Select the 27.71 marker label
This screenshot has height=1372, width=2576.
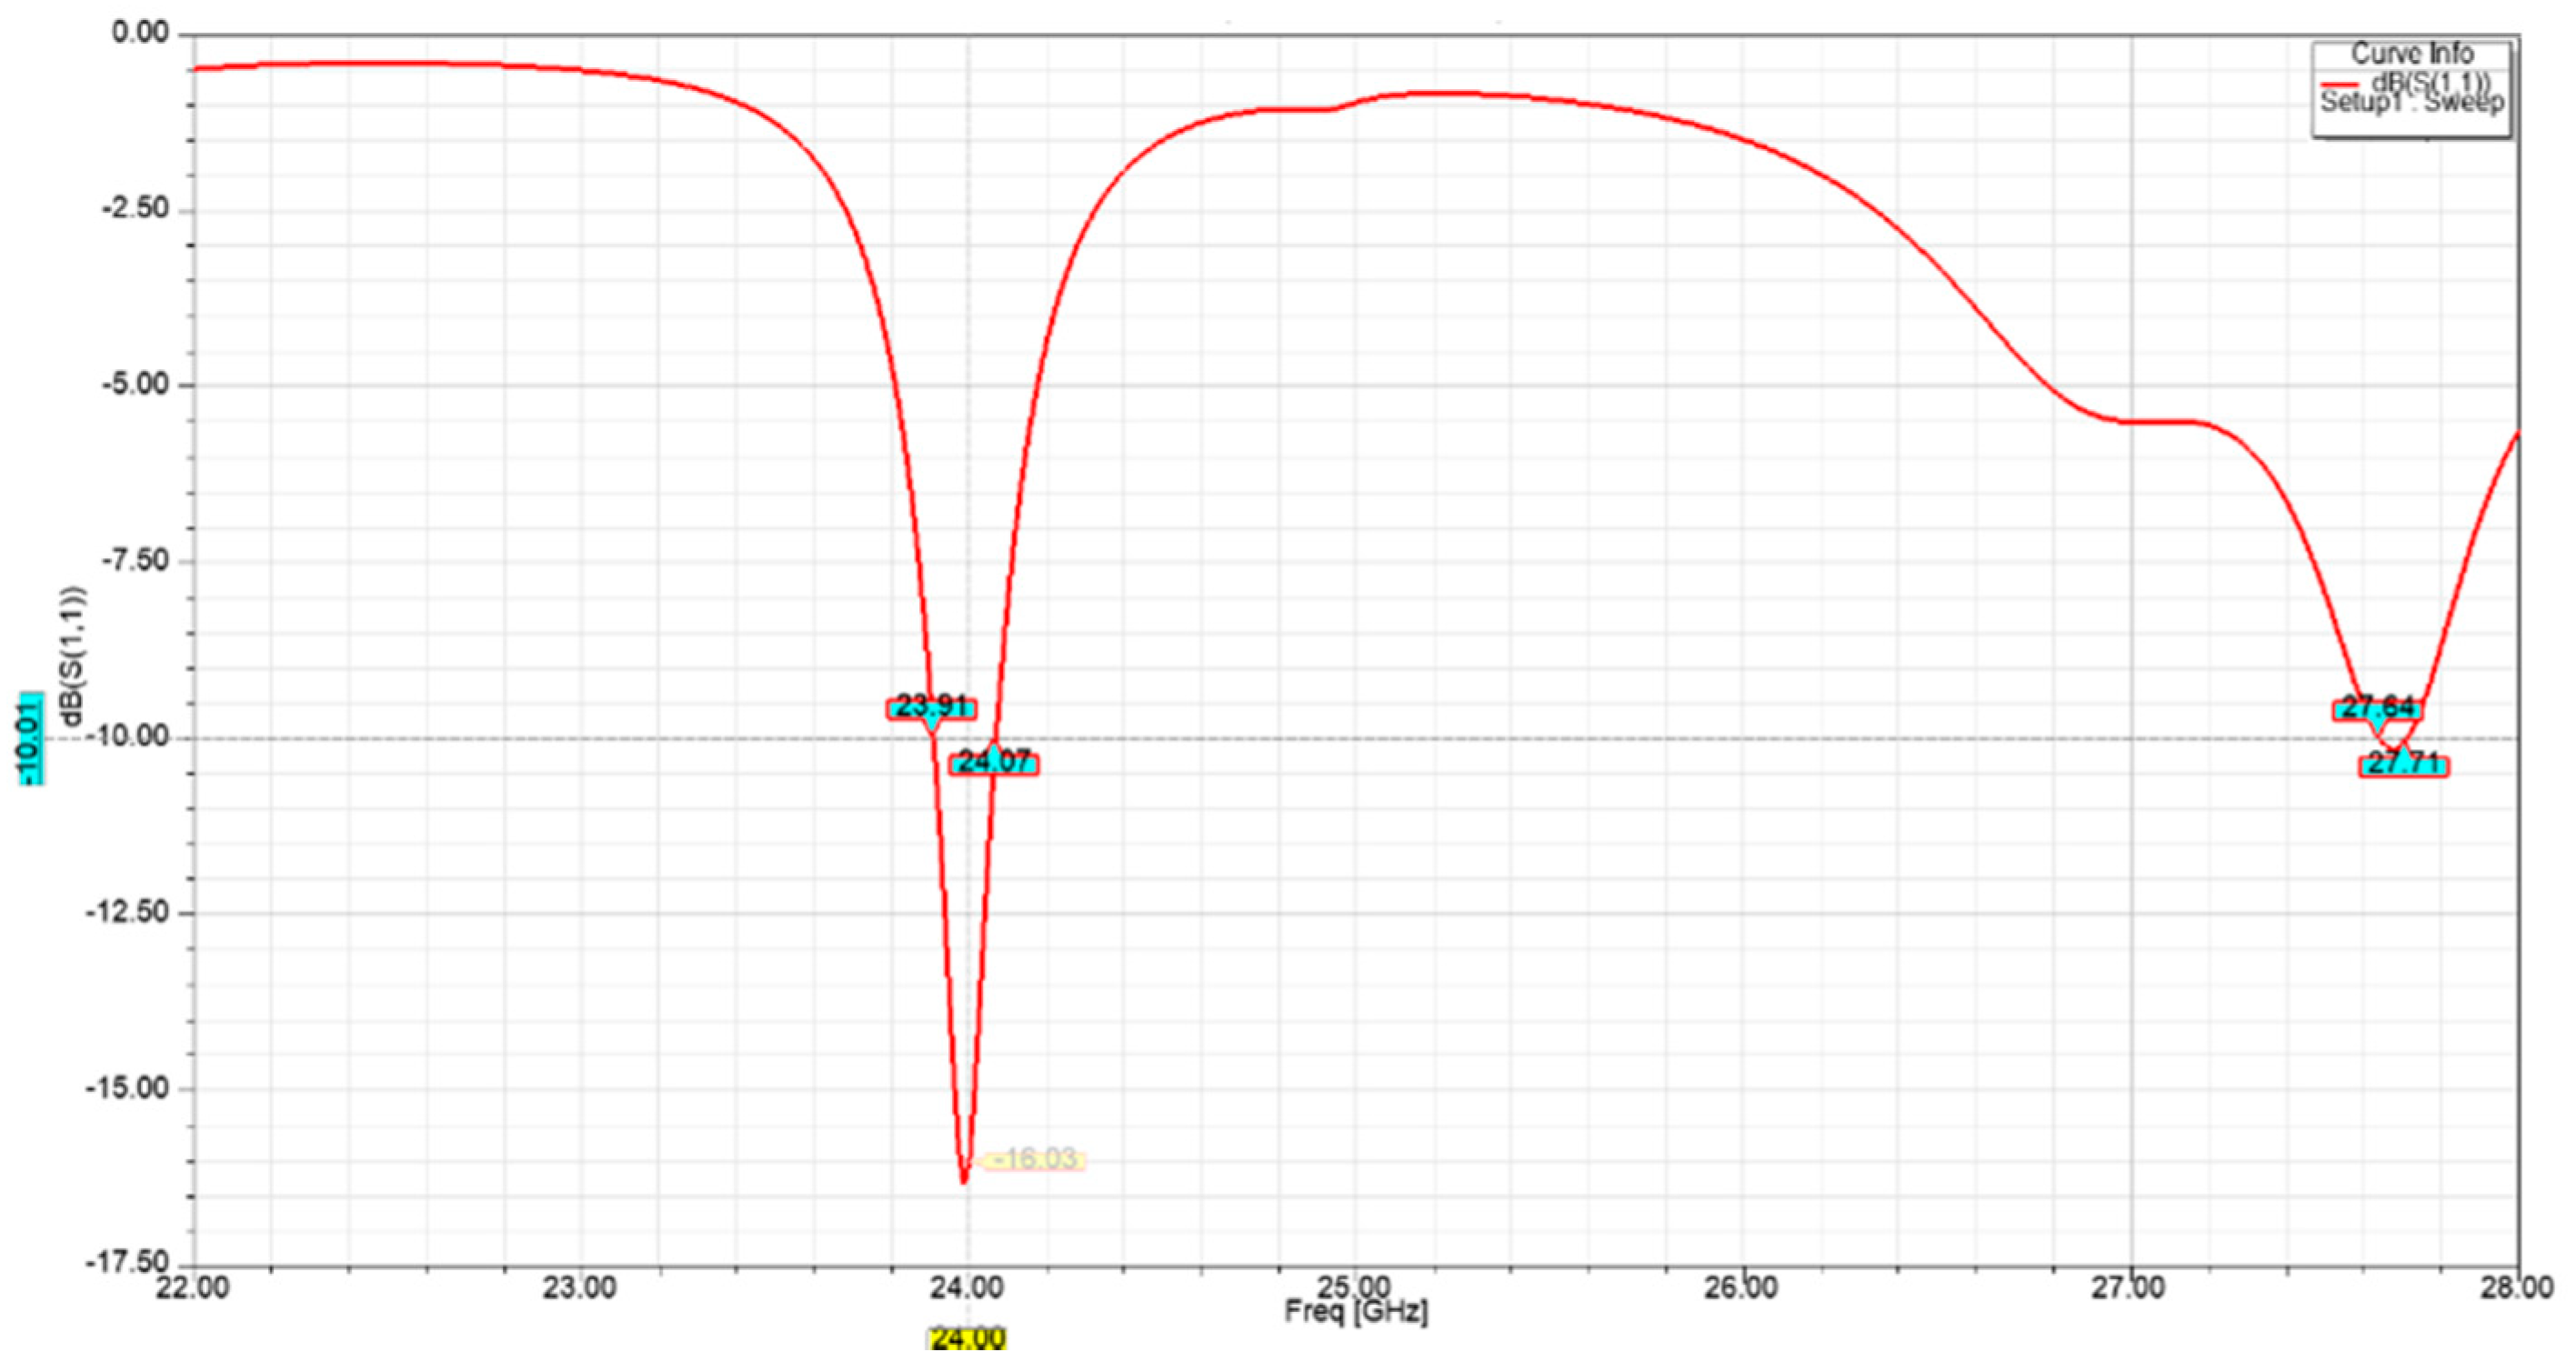[2403, 766]
